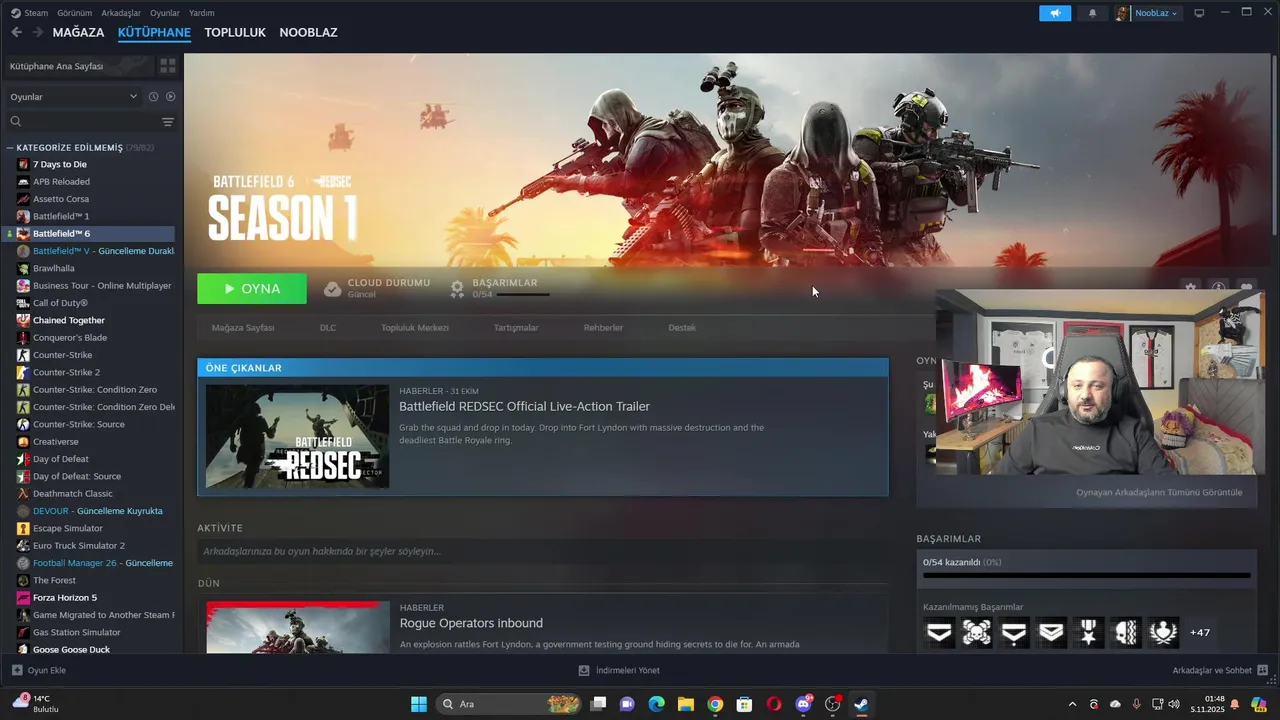This screenshot has width=1280, height=720.
Task: Click the Windows taskbar search box
Action: [x=510, y=704]
